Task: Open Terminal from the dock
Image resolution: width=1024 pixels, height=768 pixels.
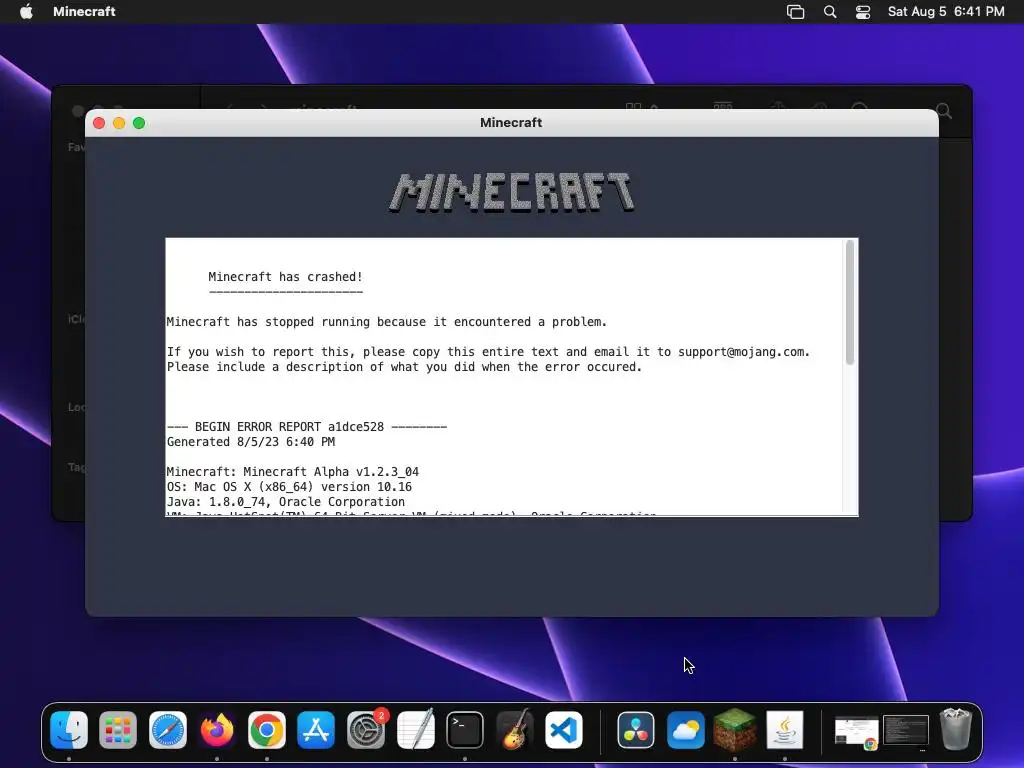Action: coord(465,729)
